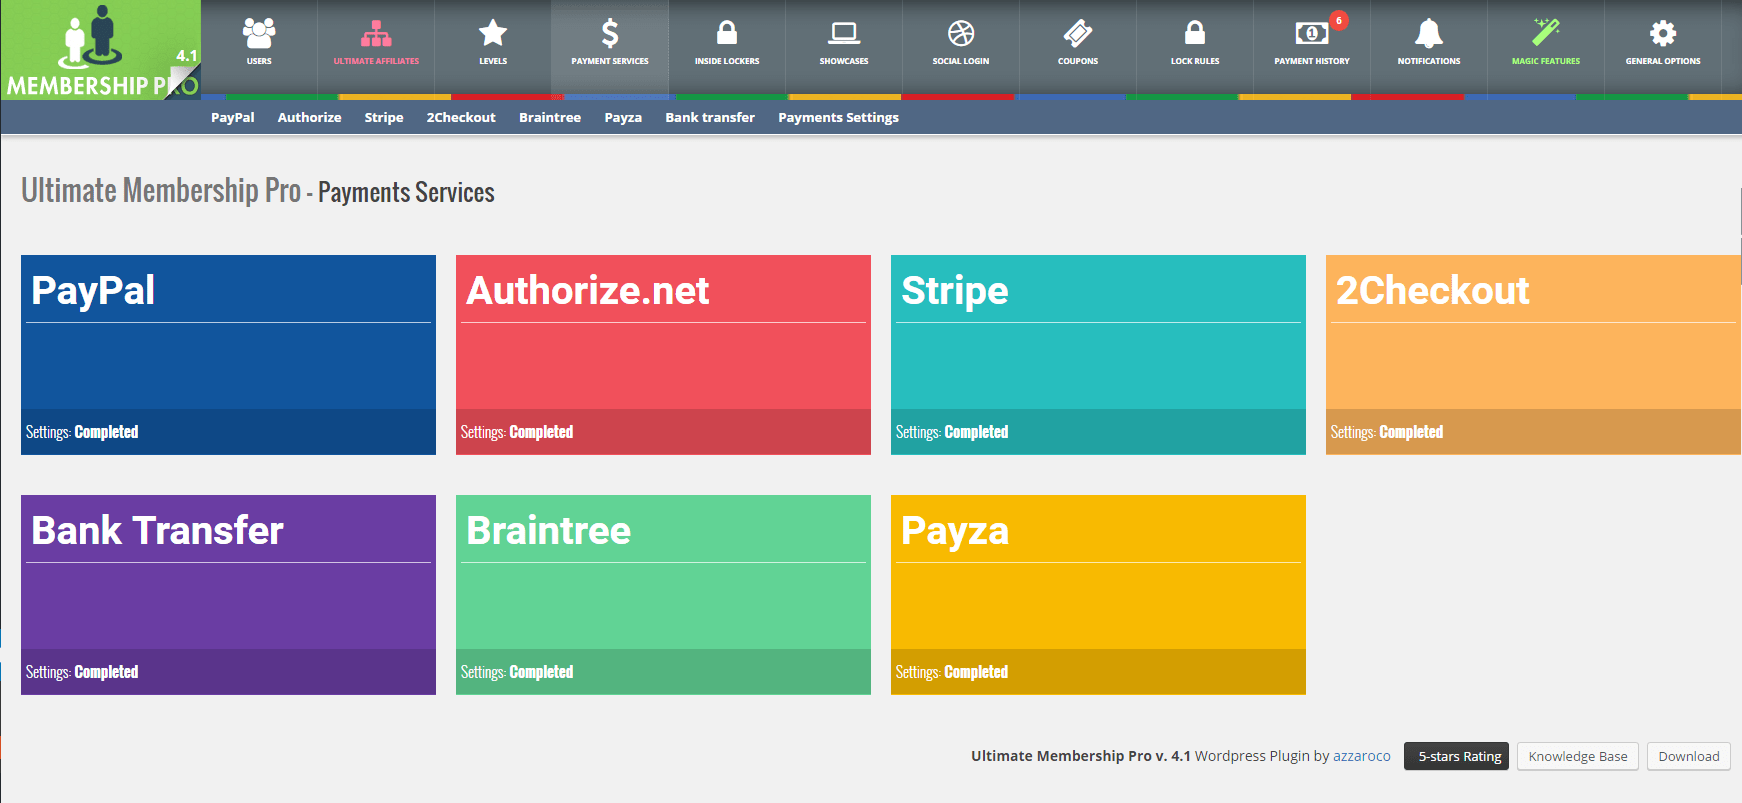Open Coupons ticket icon
The height and width of the screenshot is (803, 1742).
(x=1078, y=35)
